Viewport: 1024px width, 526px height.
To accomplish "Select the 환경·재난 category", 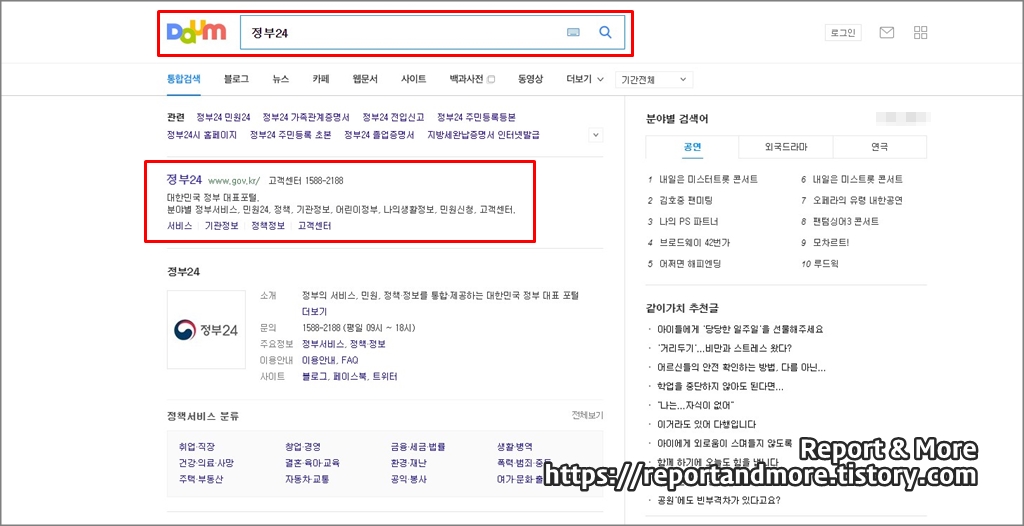I will point(409,463).
